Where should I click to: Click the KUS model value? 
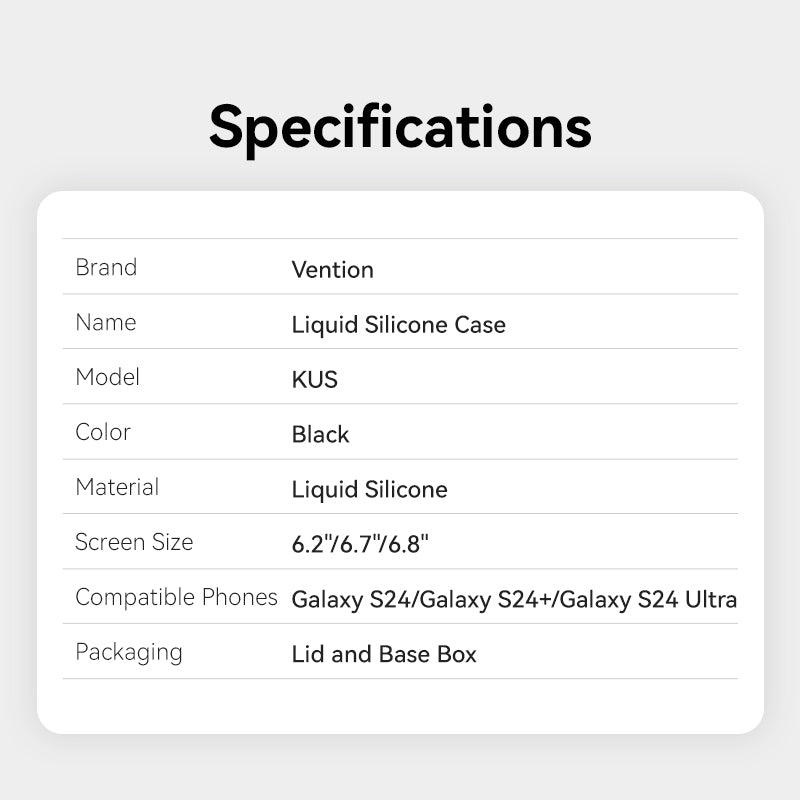click(x=314, y=380)
